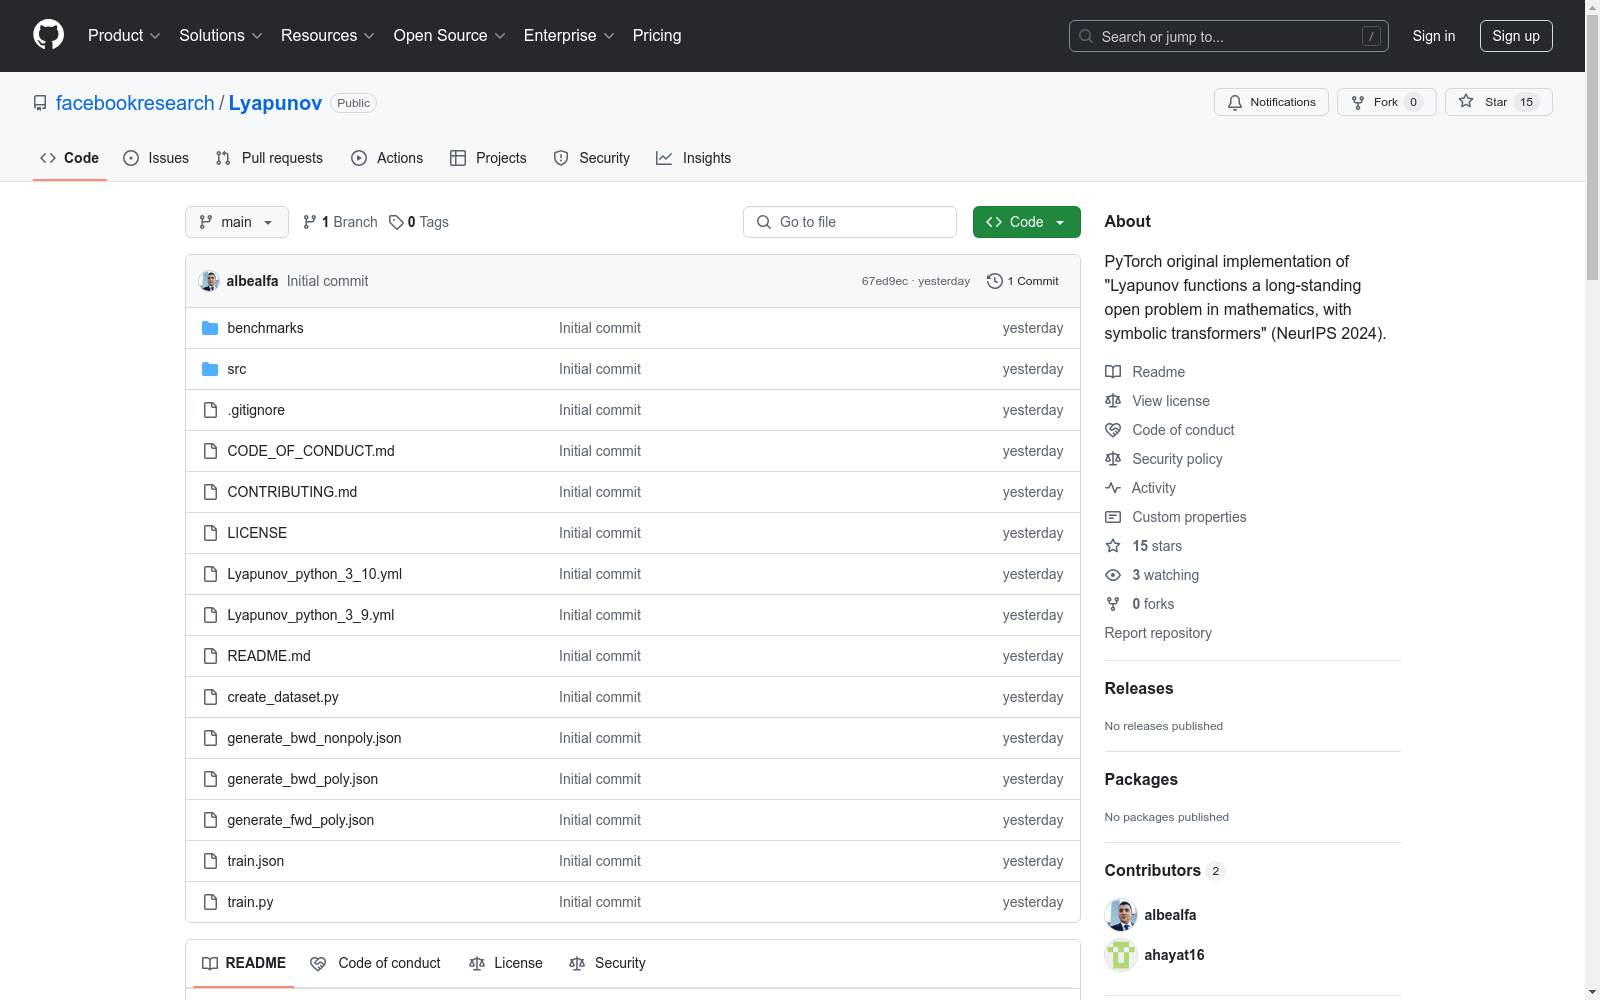Click the search magnifier icon in header
This screenshot has width=1600, height=1000.
(x=1086, y=36)
